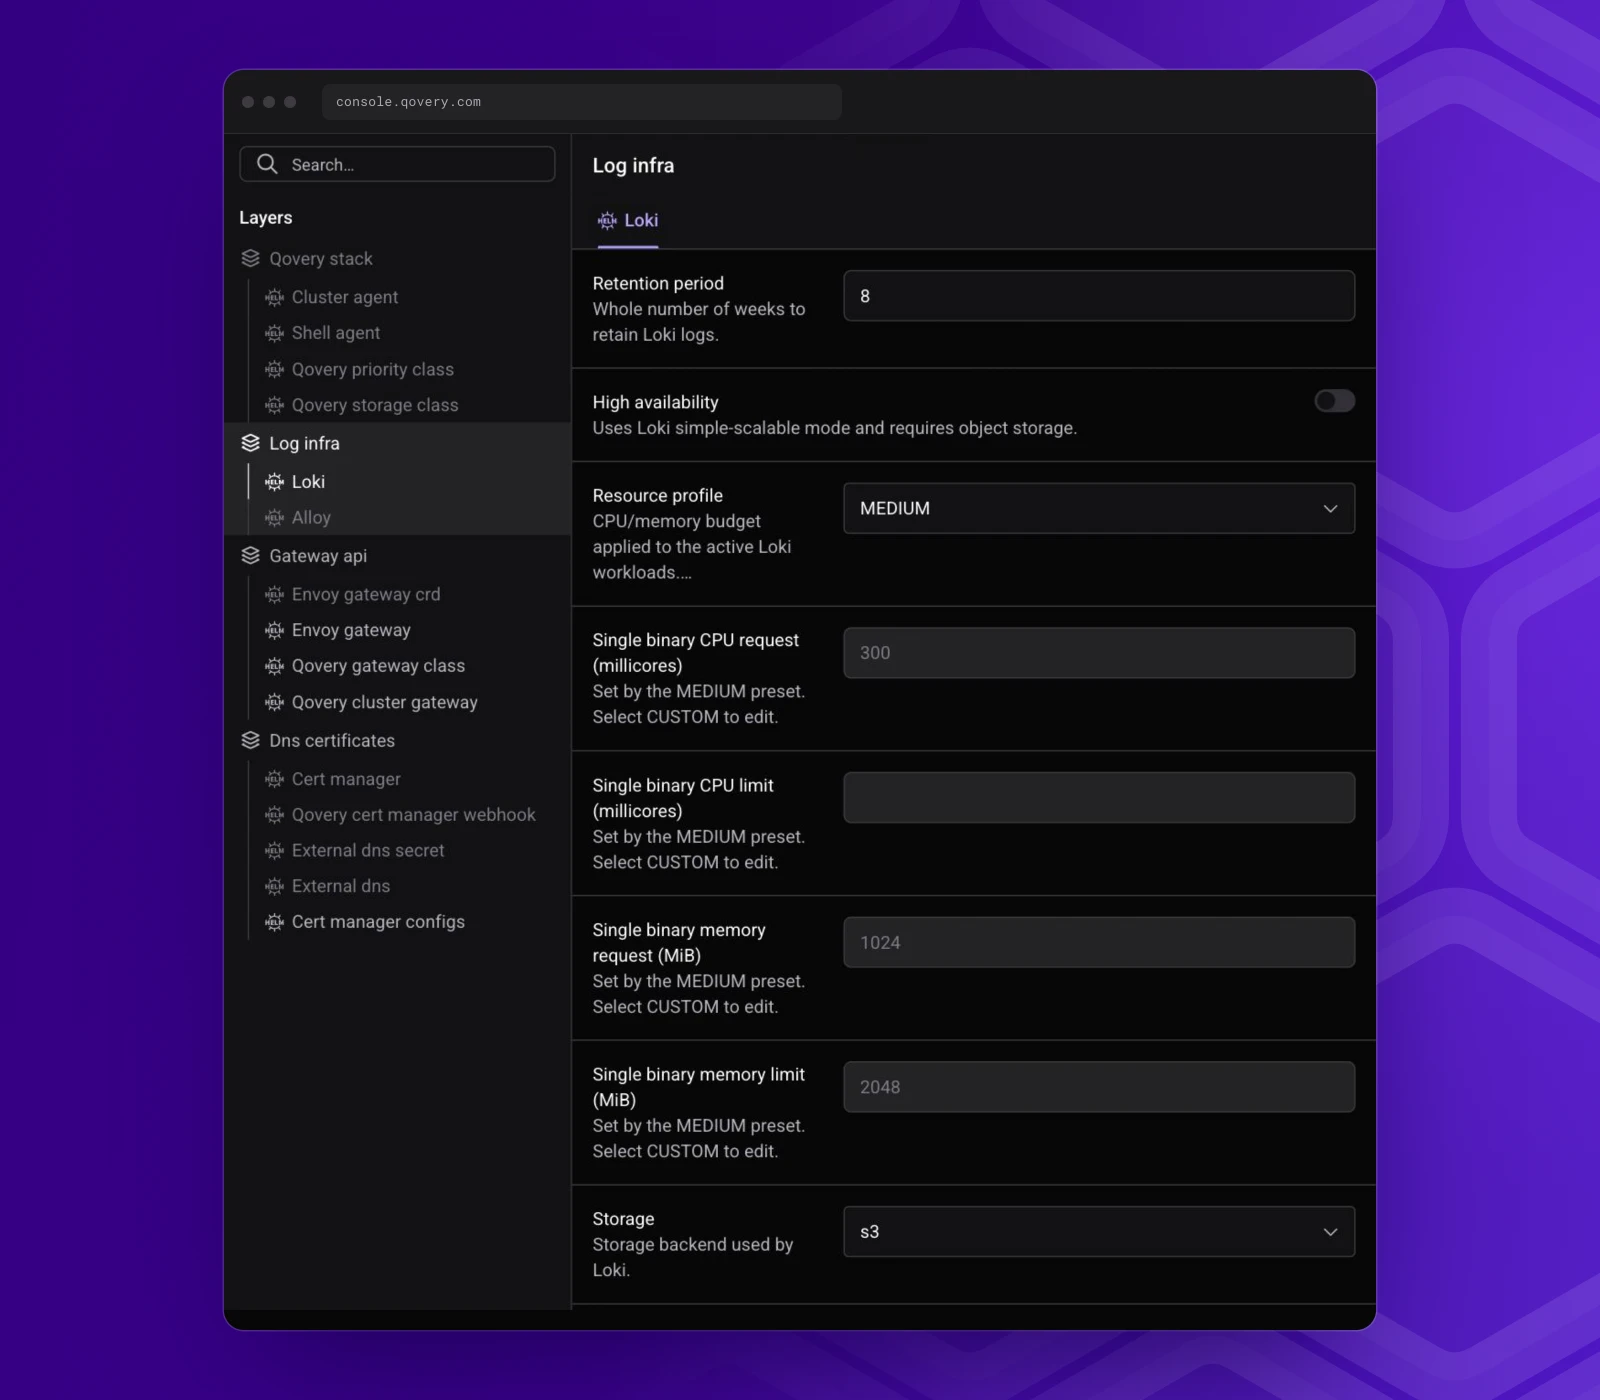
Task: Click the Layers heading text
Action: (266, 218)
